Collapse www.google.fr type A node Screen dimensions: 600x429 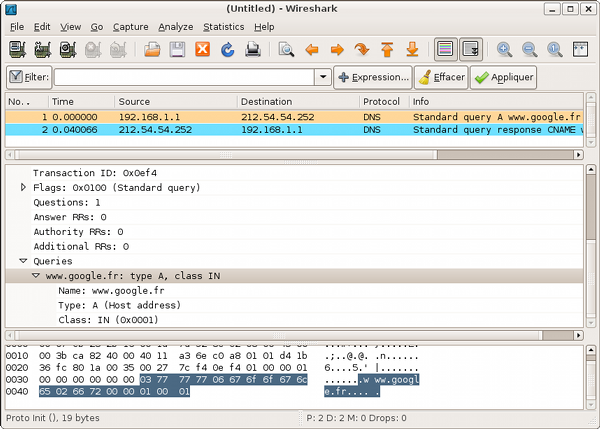36,276
